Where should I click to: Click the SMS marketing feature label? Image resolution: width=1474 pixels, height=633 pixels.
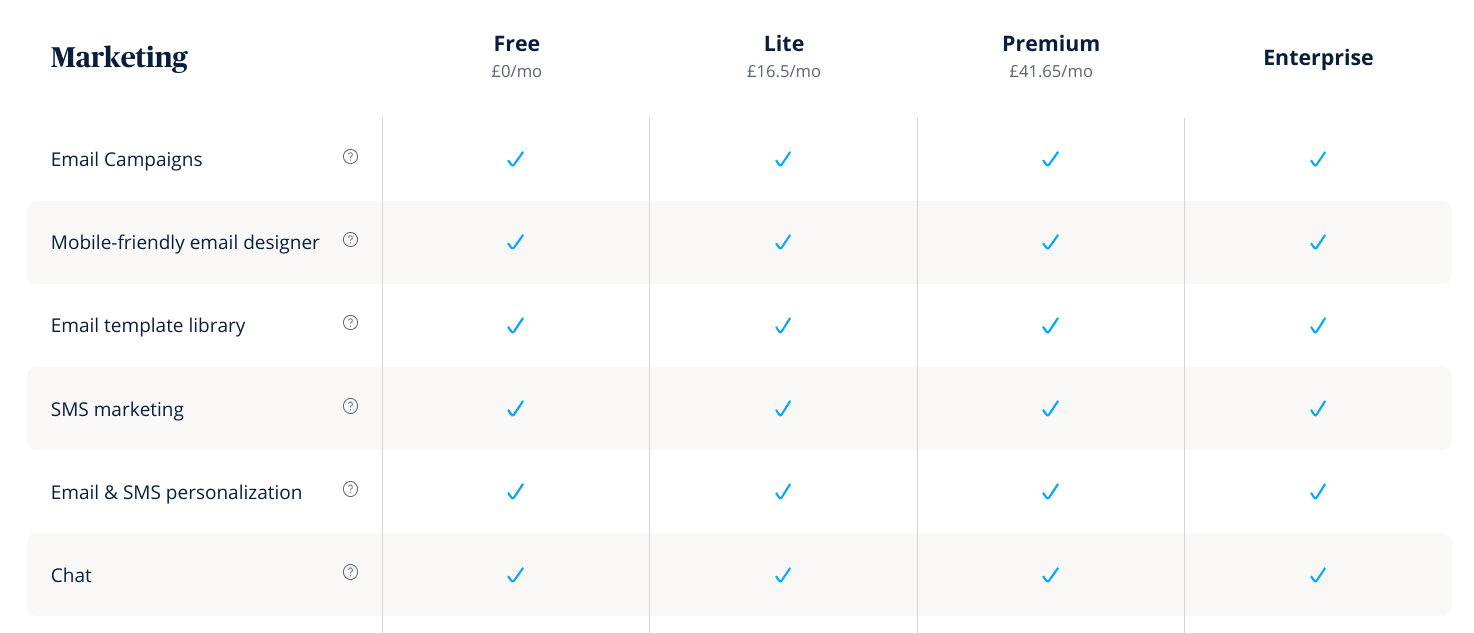tap(118, 409)
